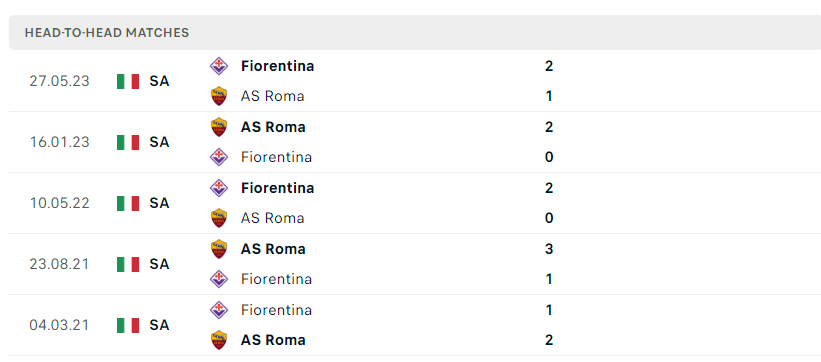Click AS Roma score 3 in 23.08.21 match
This screenshot has height=362, width=821.
[x=549, y=249]
